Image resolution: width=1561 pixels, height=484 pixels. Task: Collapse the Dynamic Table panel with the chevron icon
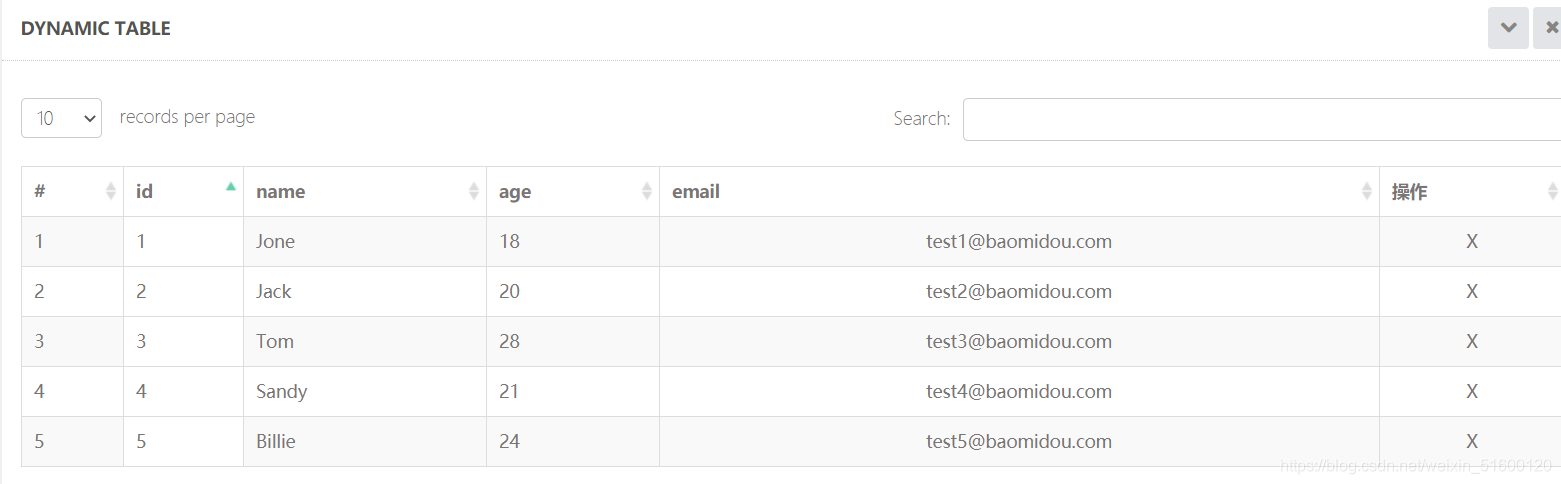[x=1508, y=28]
